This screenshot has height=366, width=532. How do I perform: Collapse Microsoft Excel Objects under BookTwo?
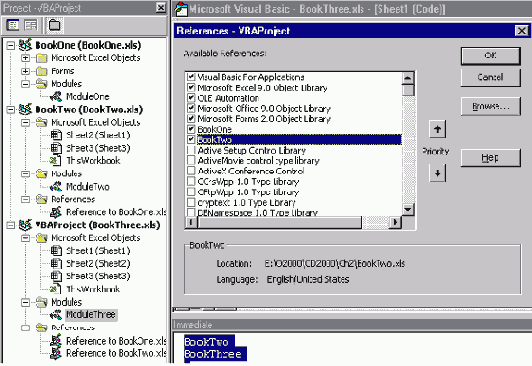point(25,122)
